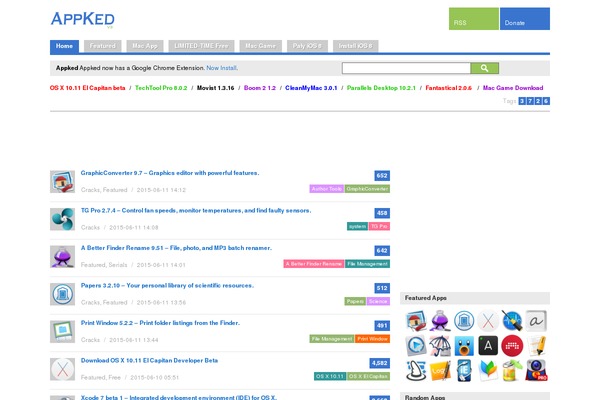Click the orange Print Window tag
Screen dimensions: 600x400
tap(372, 339)
